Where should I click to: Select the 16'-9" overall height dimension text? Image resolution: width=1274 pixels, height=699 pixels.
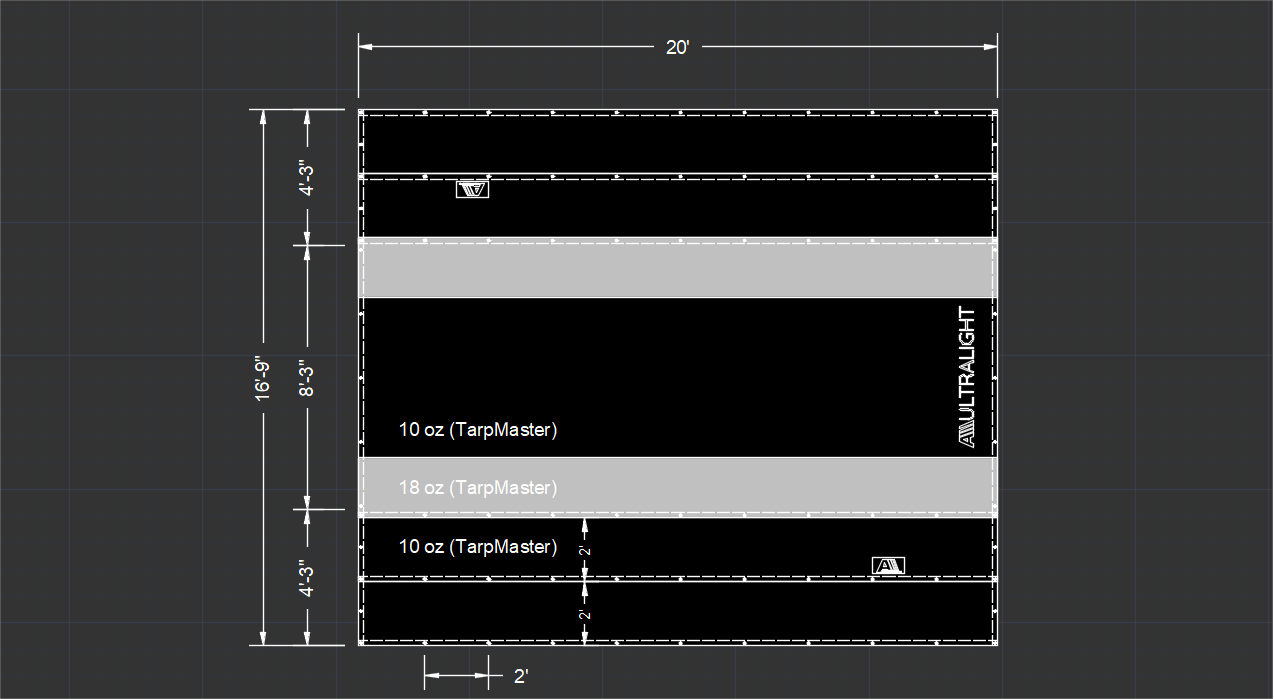click(262, 379)
